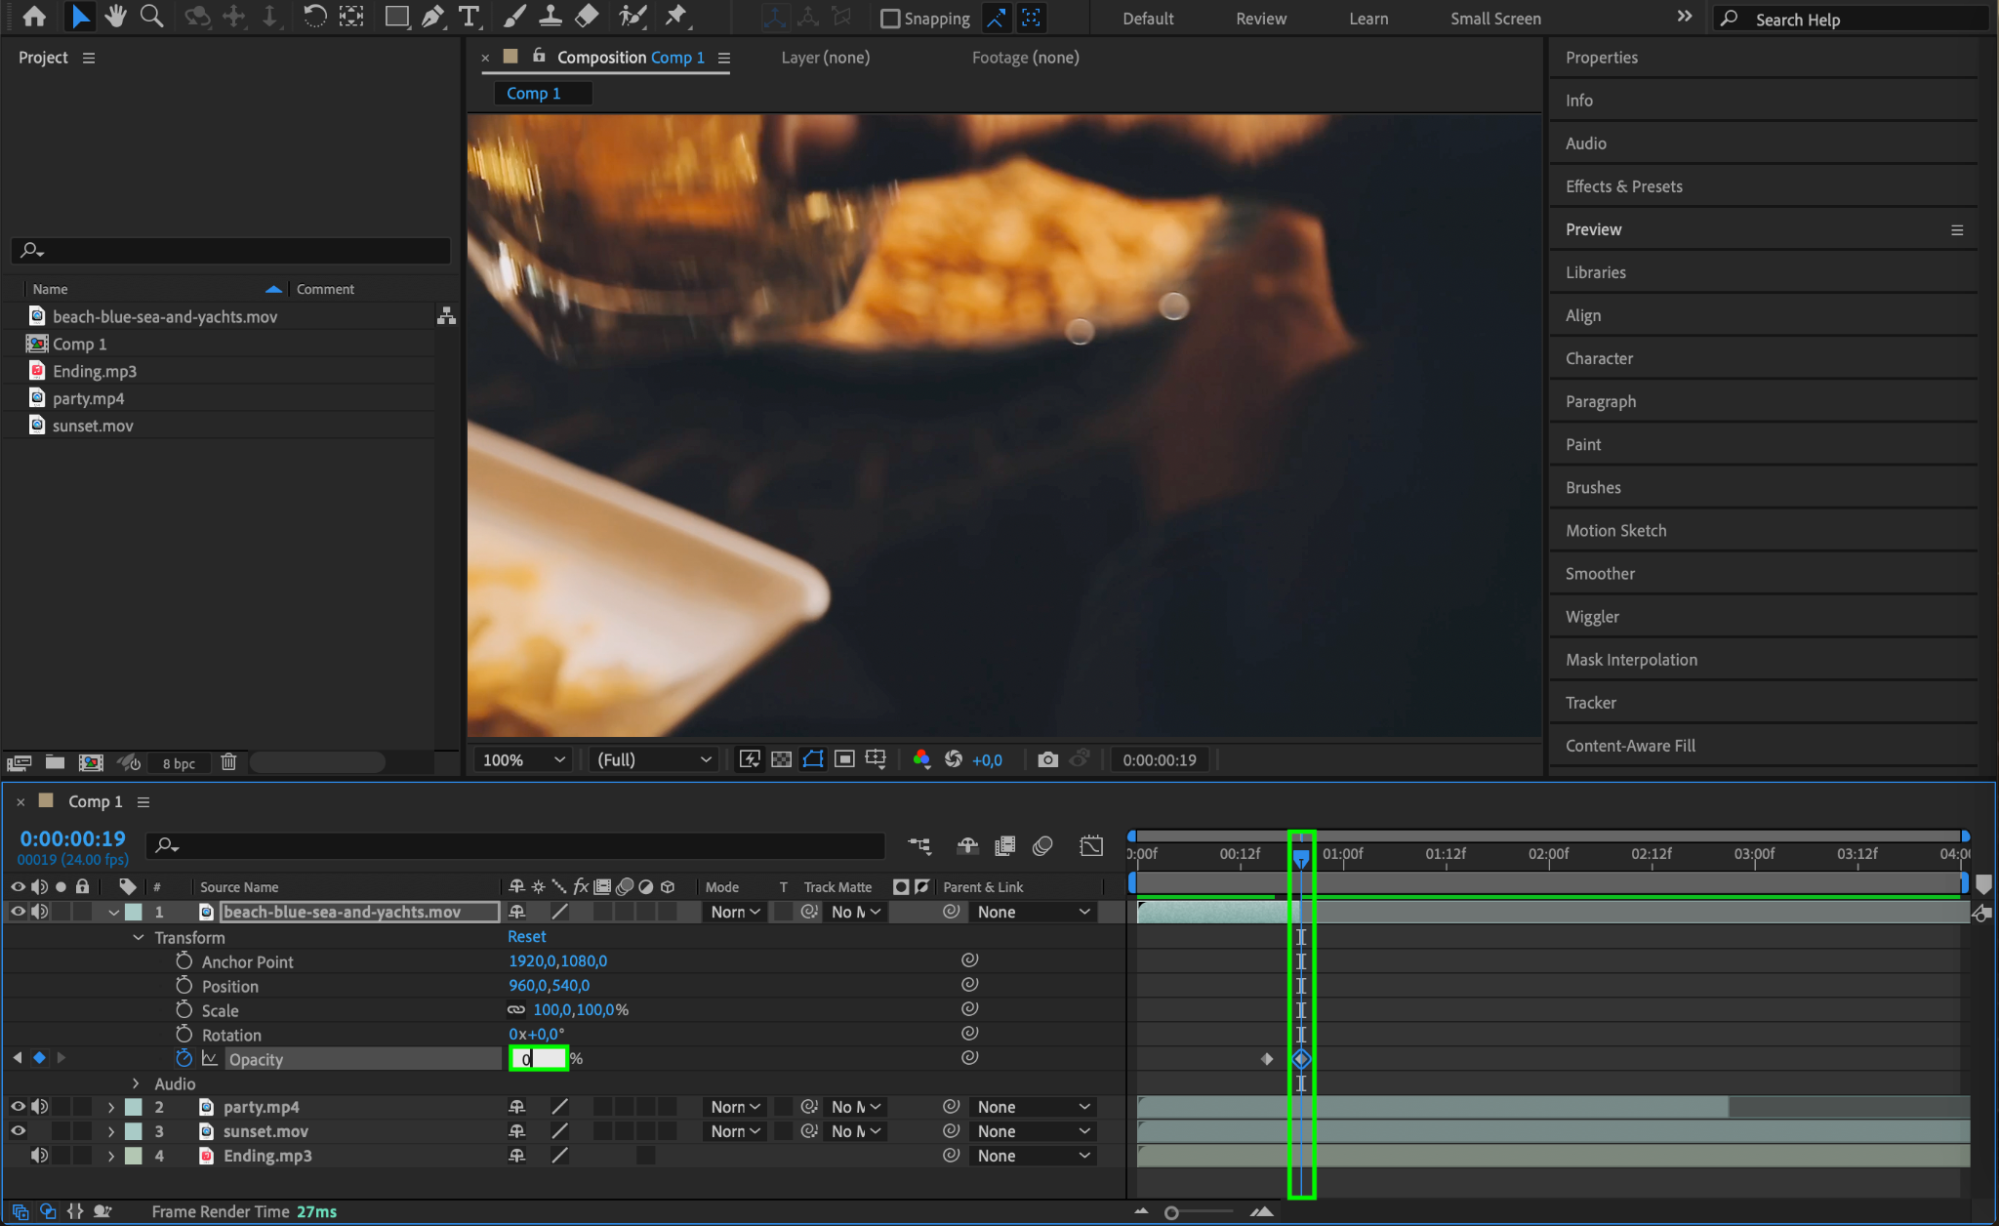
Task: Enable the Snapping checkbox
Action: pos(890,19)
